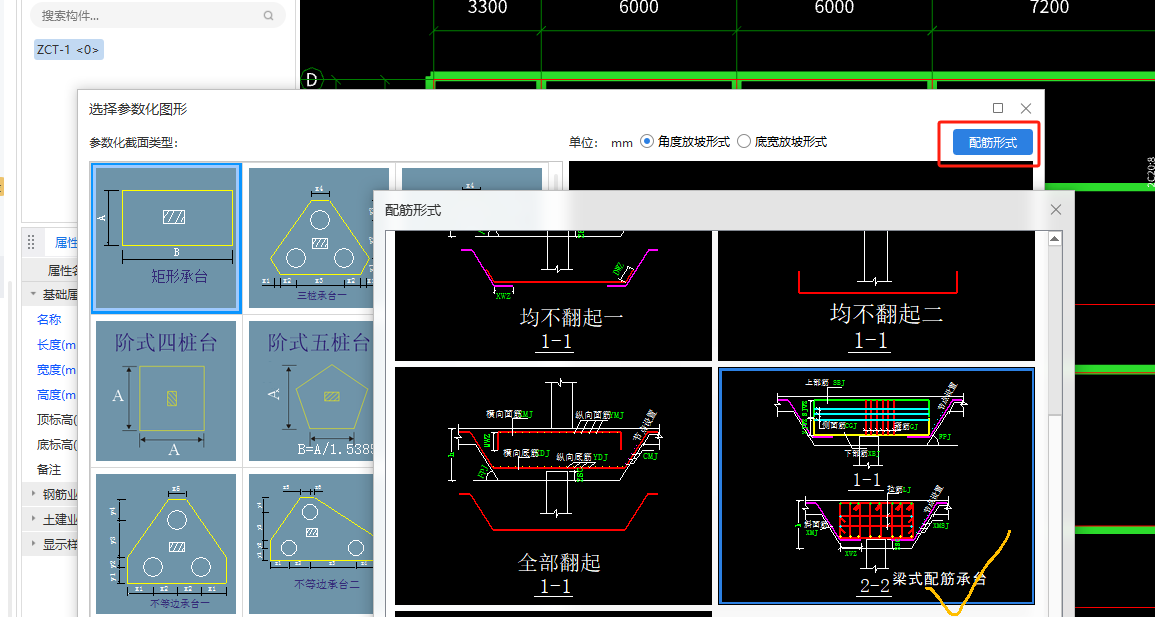Click the 备注 property row
The image size is (1155, 617).
[x=49, y=469]
